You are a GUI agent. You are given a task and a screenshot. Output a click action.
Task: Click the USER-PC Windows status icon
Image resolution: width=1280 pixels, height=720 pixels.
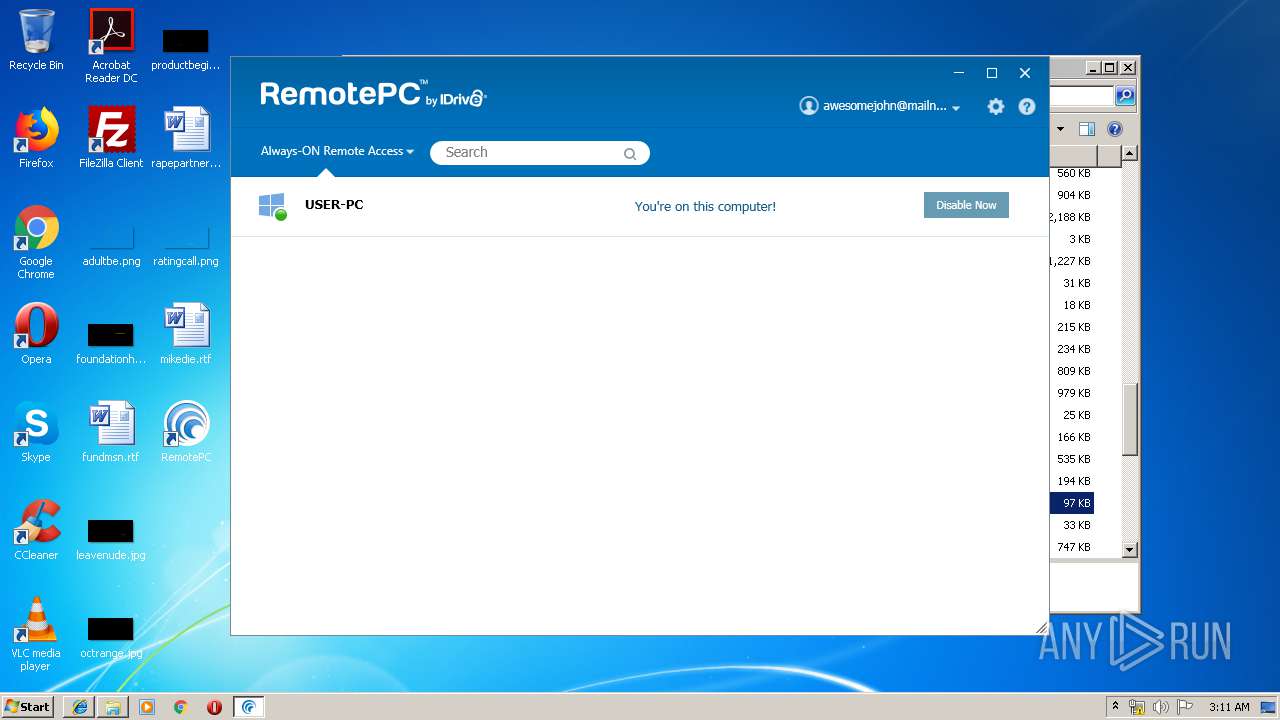coord(272,206)
